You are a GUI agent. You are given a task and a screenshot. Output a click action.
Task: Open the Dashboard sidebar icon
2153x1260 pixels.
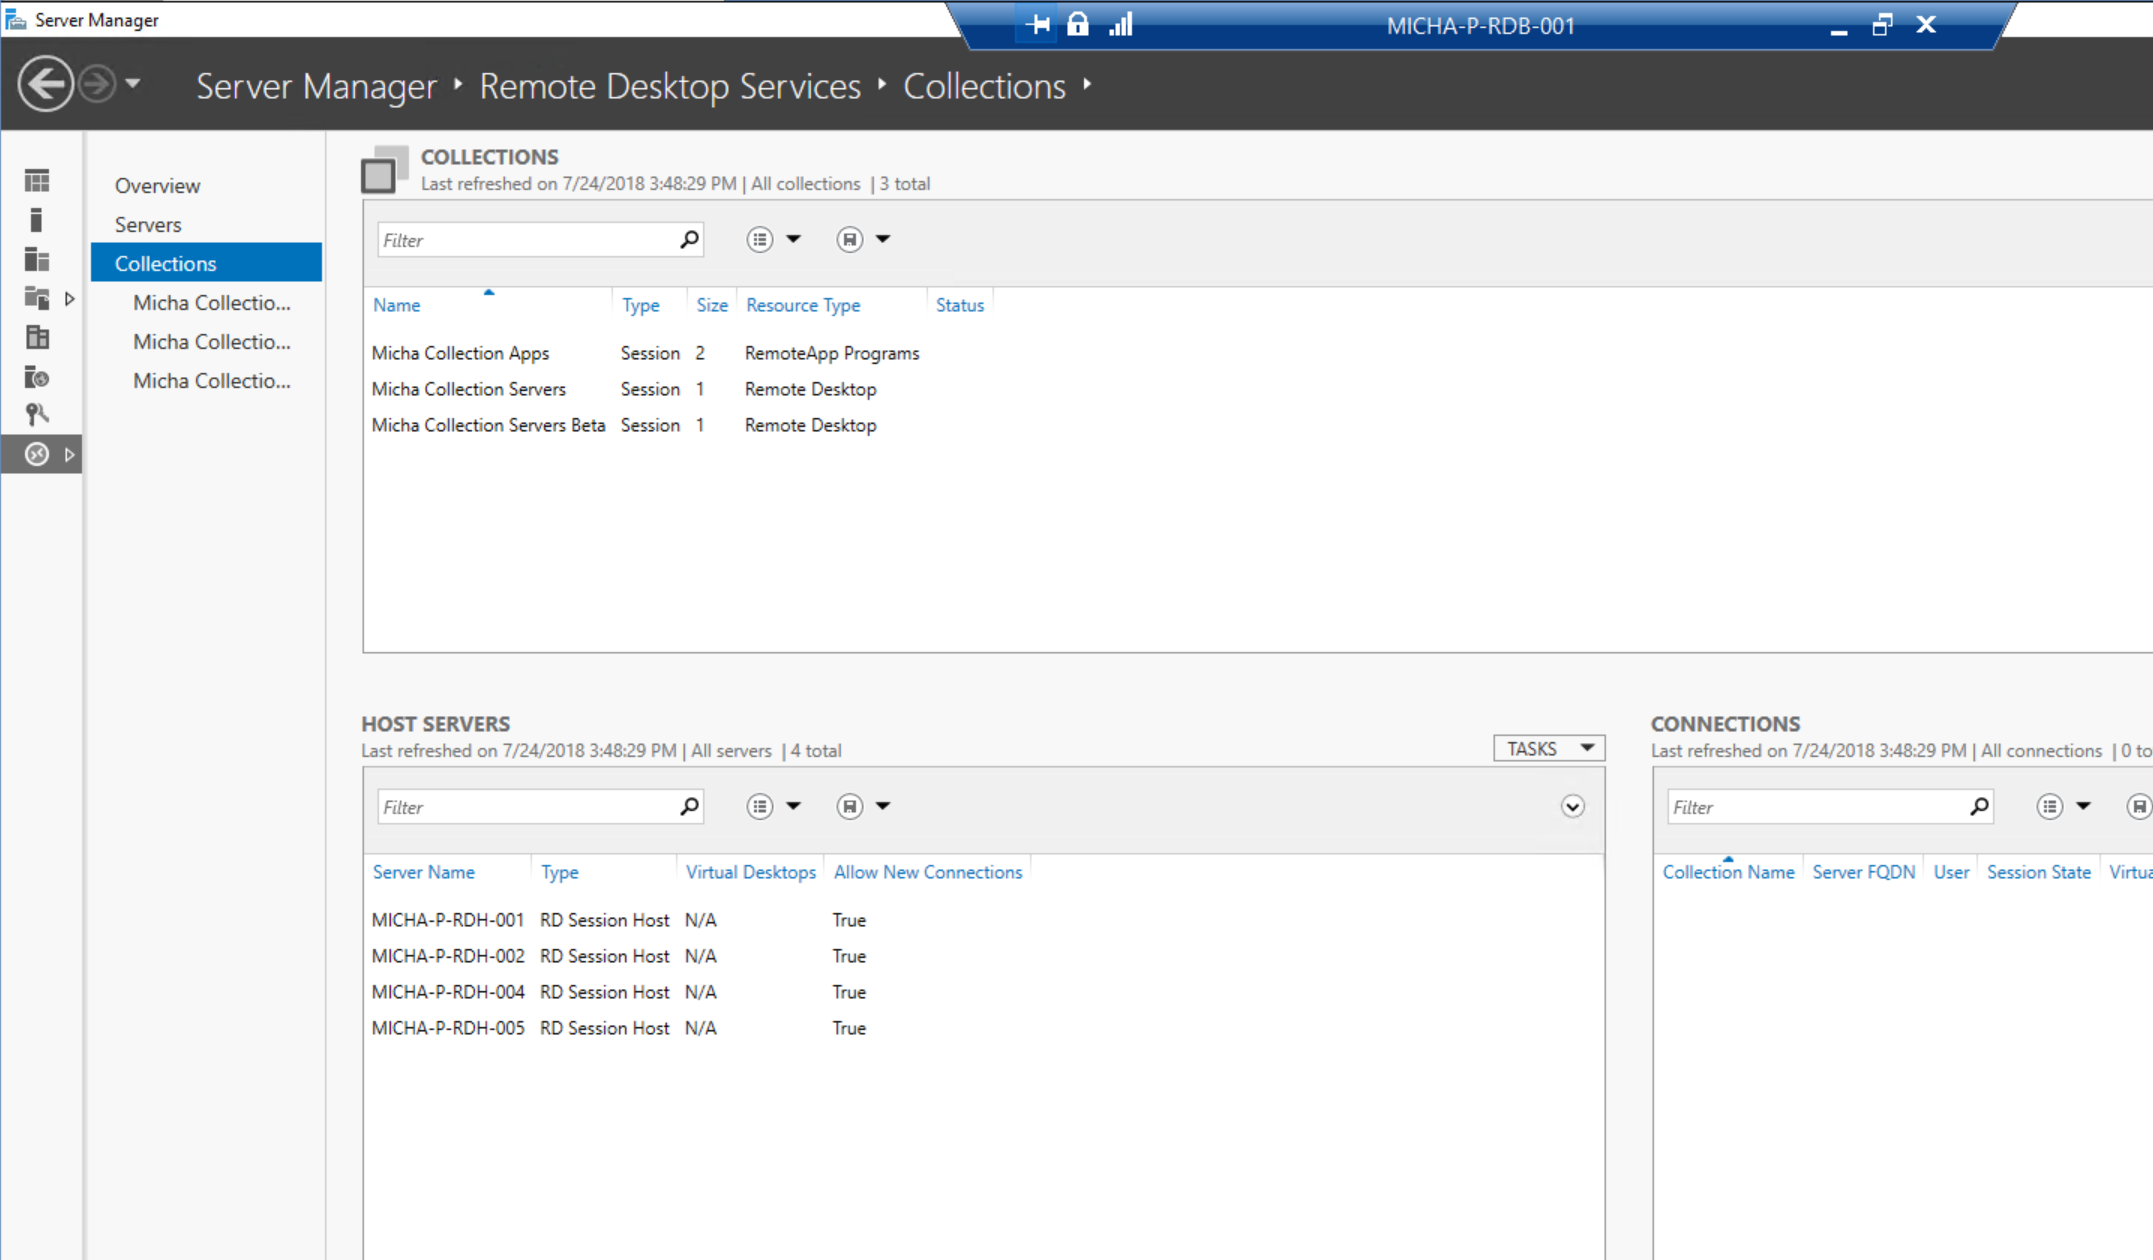(x=37, y=181)
